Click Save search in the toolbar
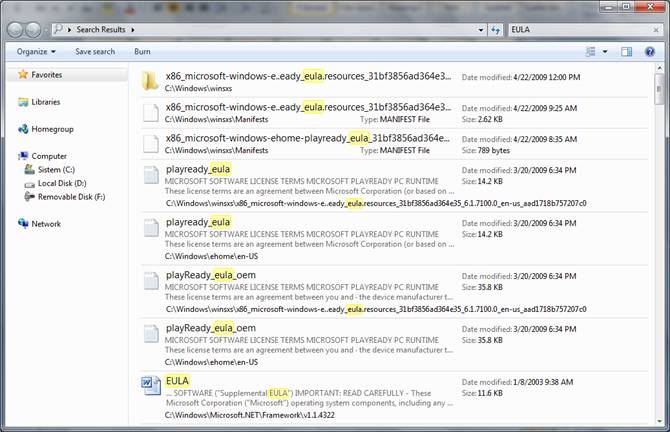 click(x=95, y=52)
